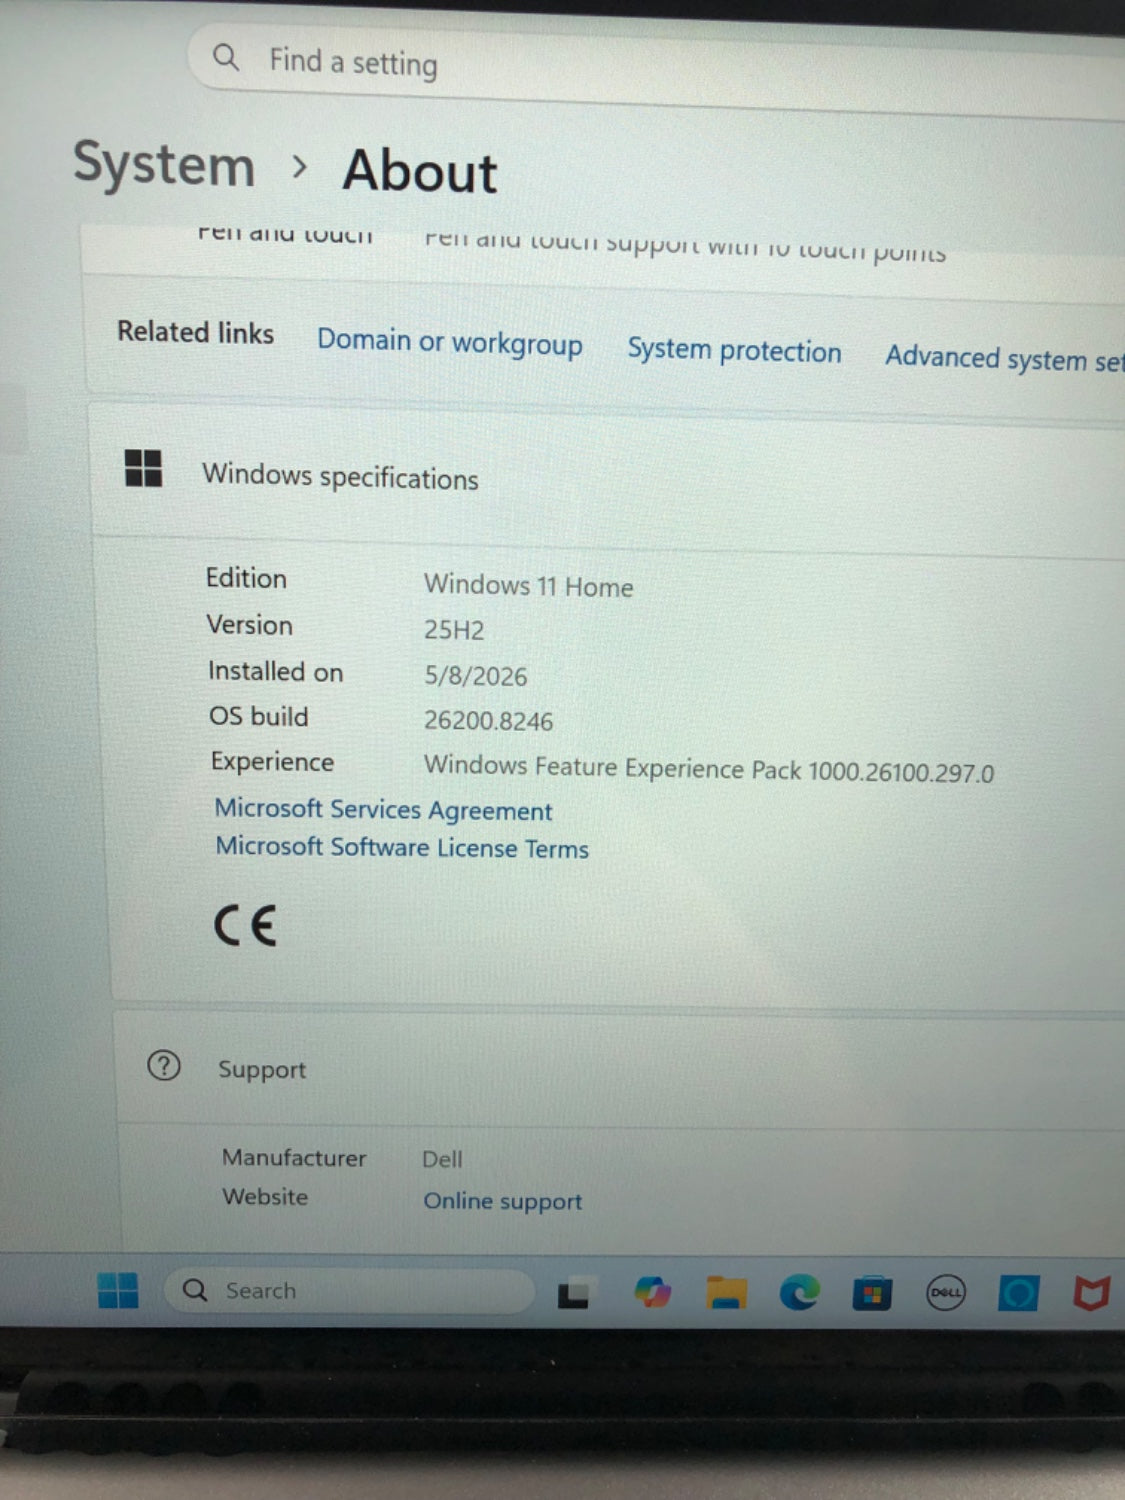
Task: Click the Support question mark icon
Action: pos(164,1066)
